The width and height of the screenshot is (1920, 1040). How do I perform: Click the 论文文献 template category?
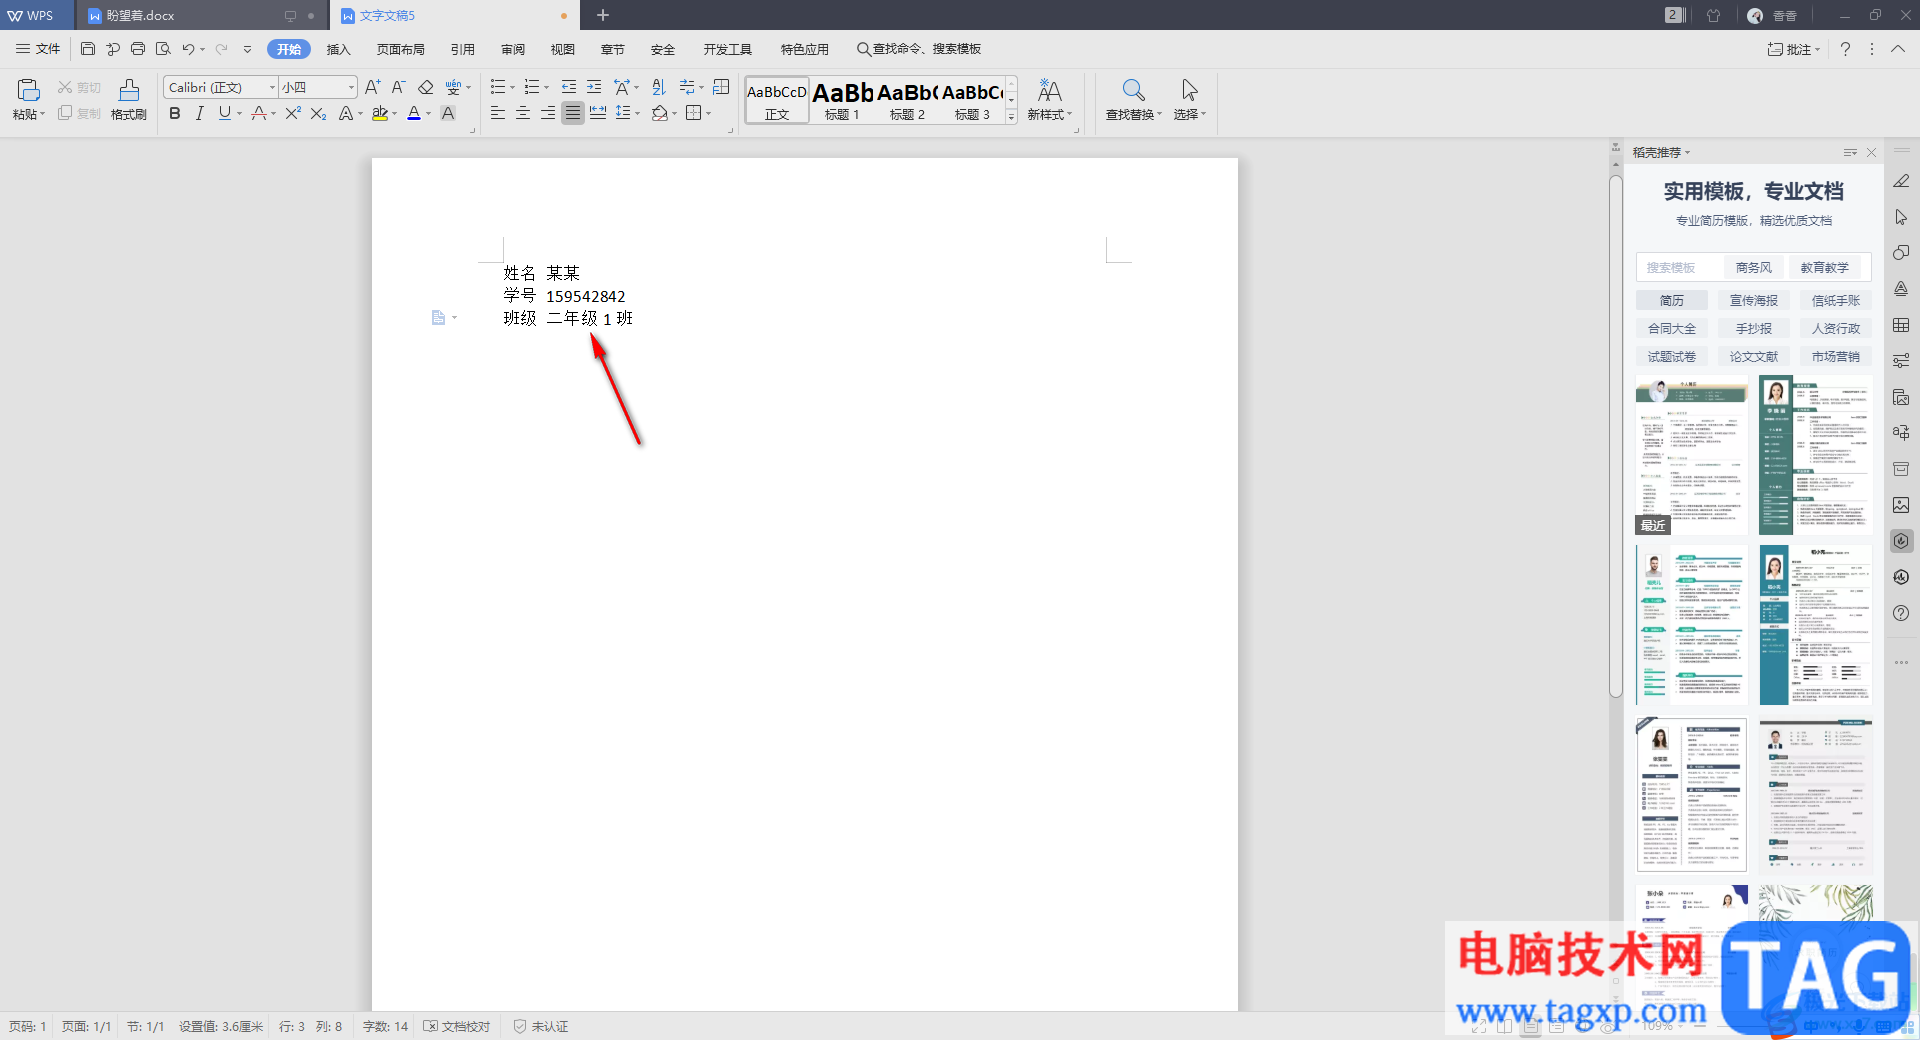coord(1754,356)
